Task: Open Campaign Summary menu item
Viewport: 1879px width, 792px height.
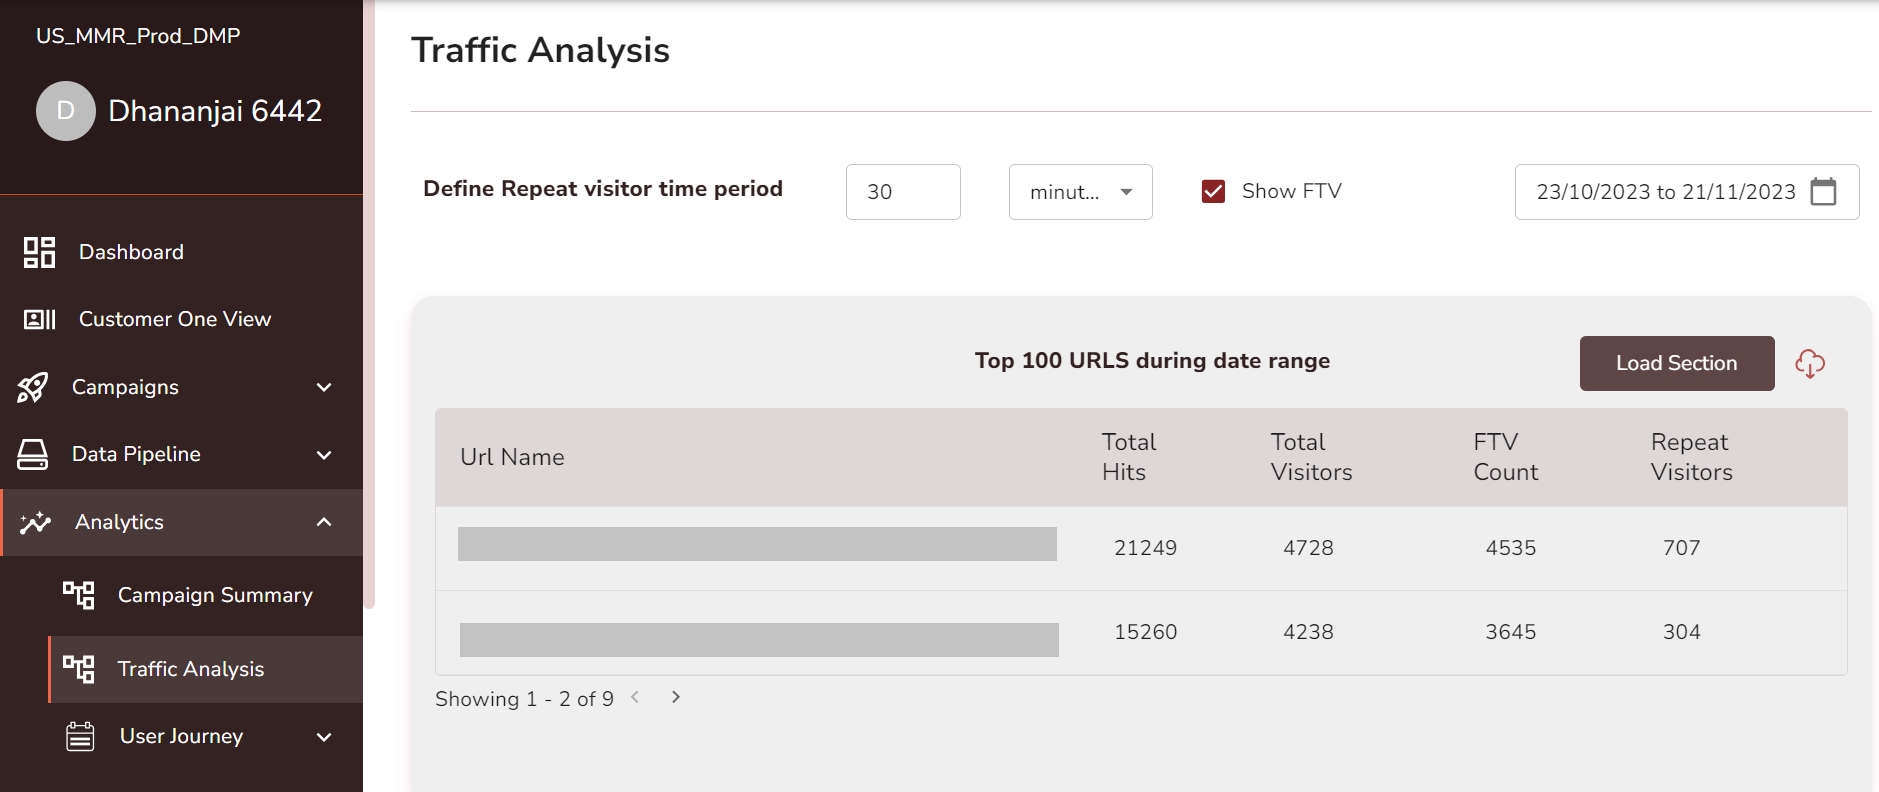Action: (215, 595)
